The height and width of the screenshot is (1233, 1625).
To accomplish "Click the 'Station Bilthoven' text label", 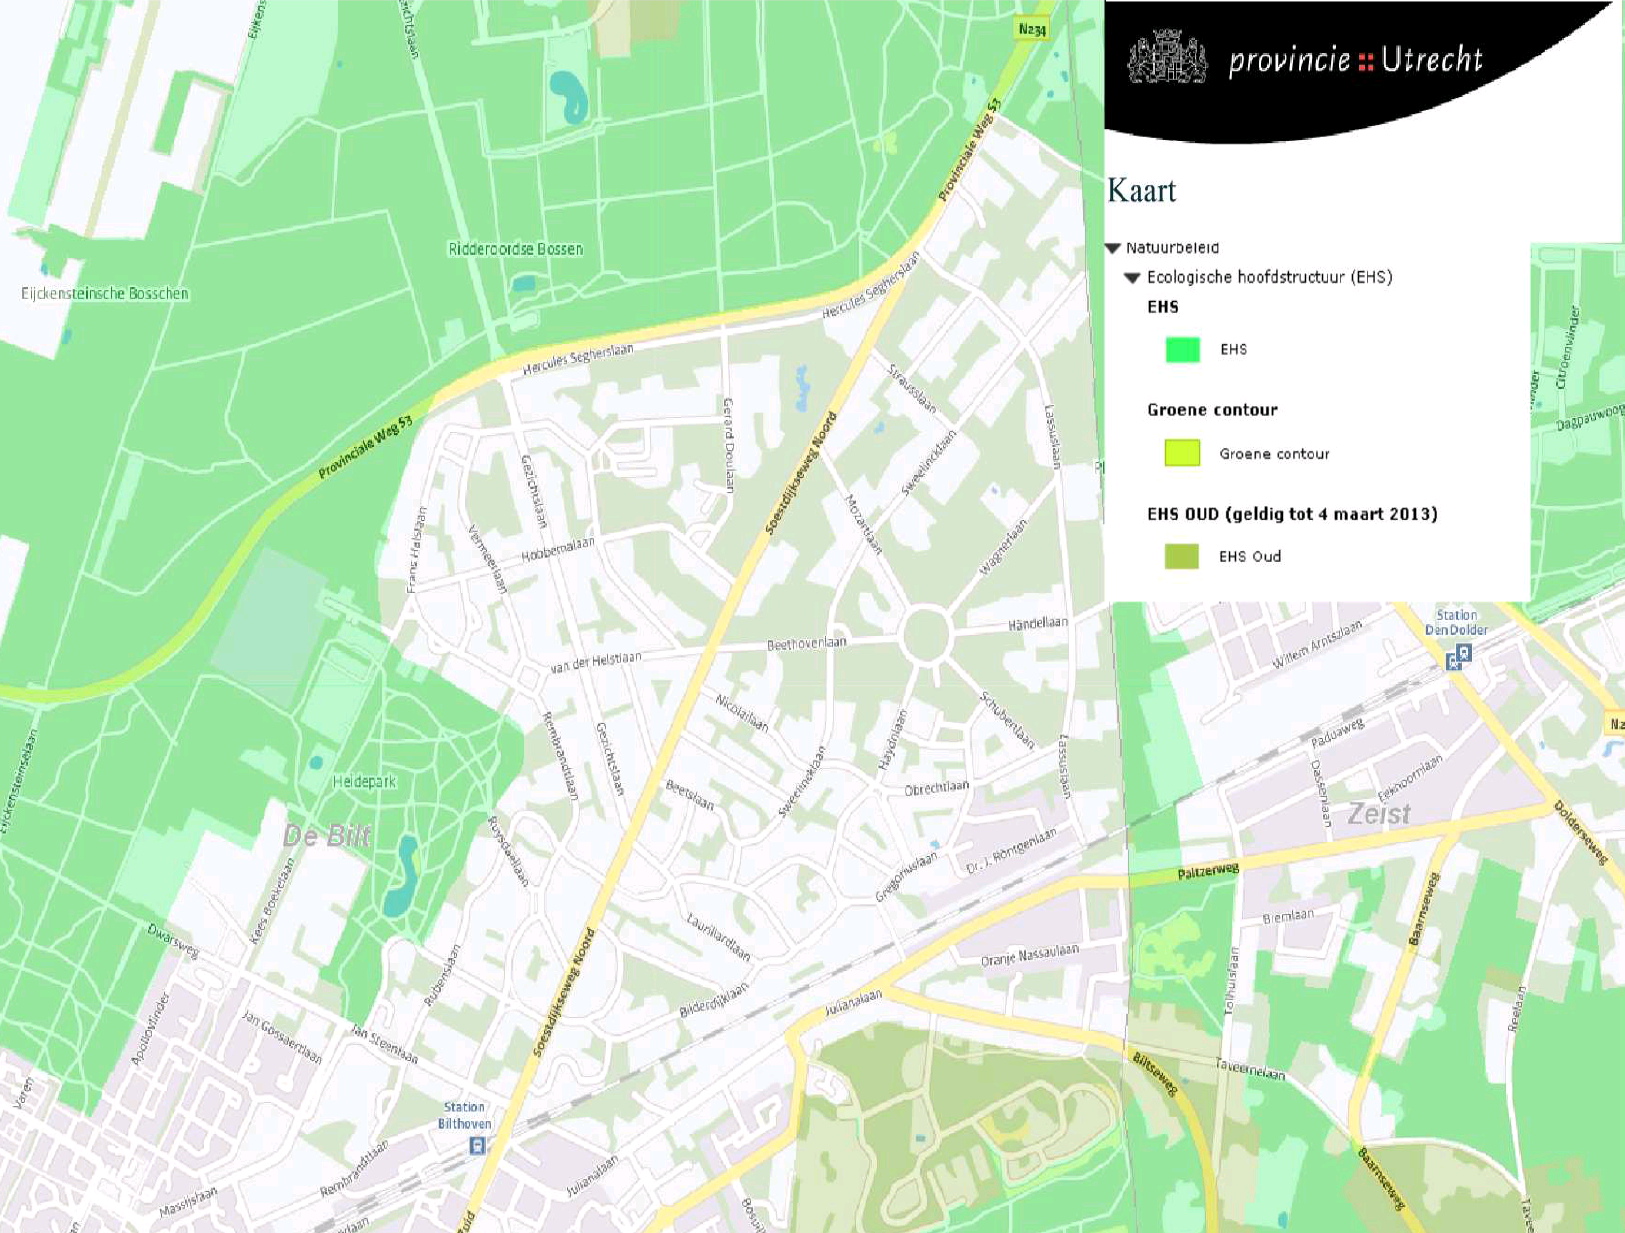I will tap(464, 1115).
